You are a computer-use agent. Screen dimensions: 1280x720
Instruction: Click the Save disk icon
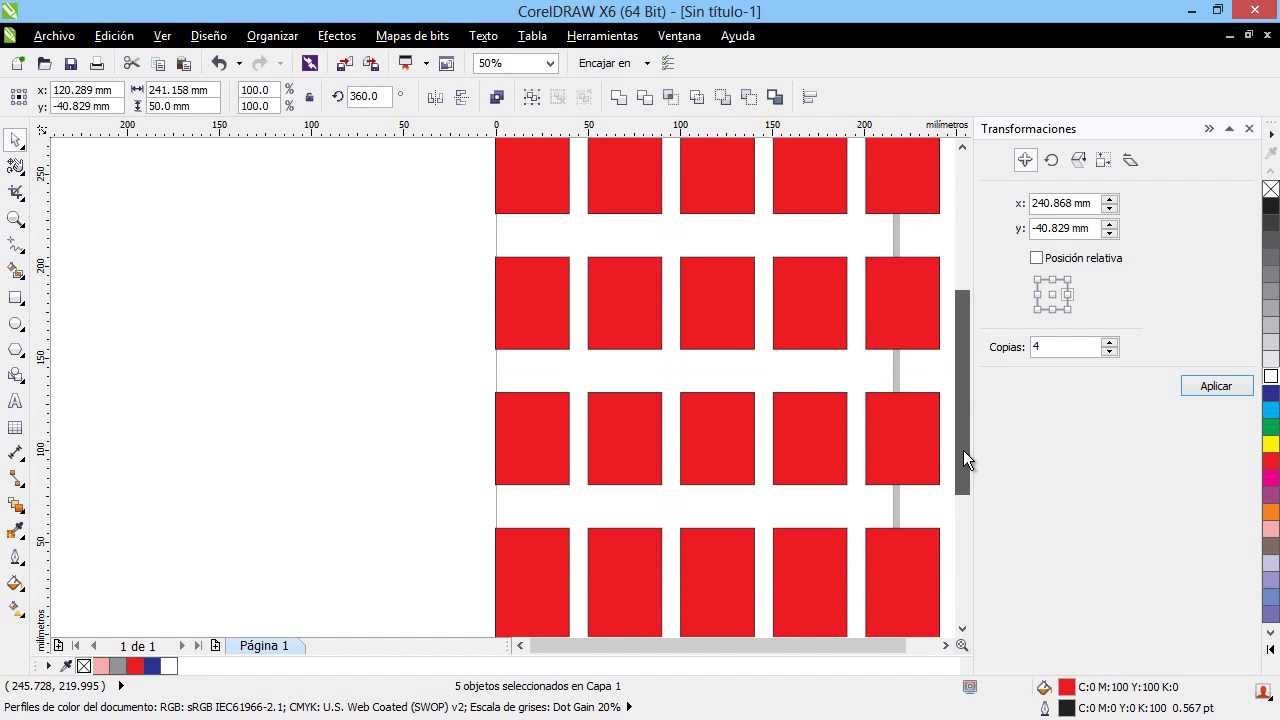pyautogui.click(x=70, y=63)
